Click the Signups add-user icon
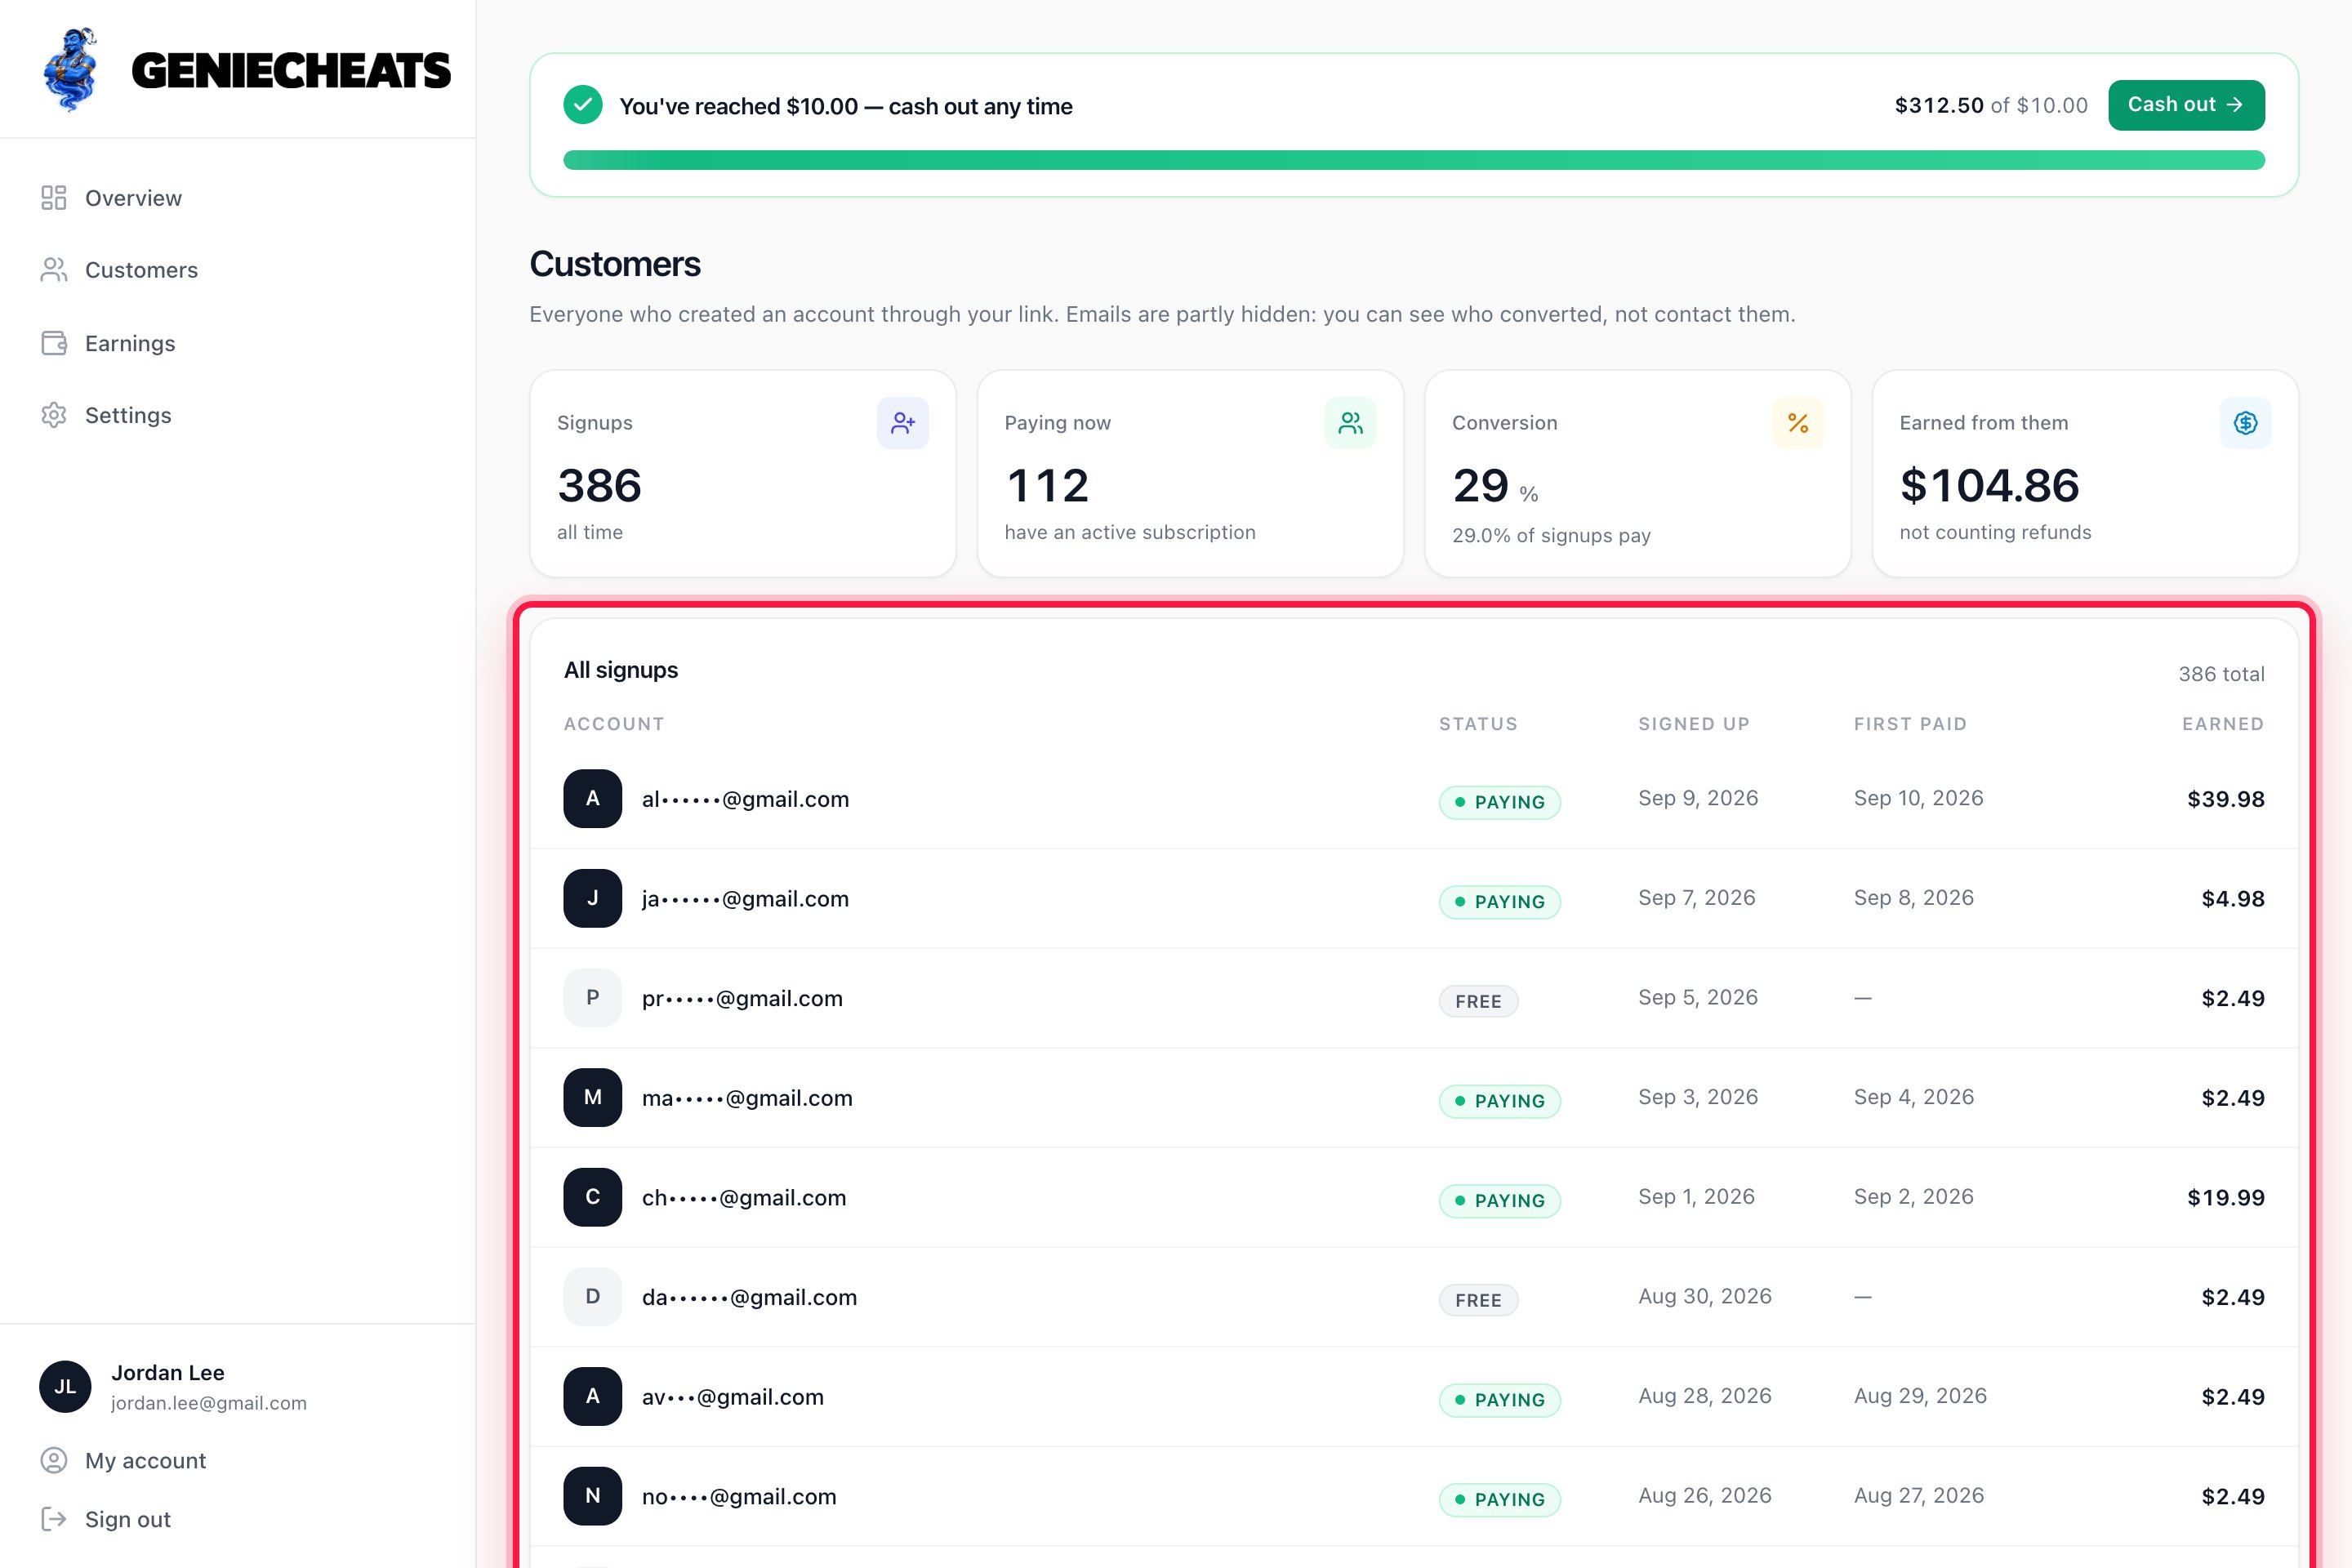Viewport: 2352px width, 1568px height. (x=903, y=423)
